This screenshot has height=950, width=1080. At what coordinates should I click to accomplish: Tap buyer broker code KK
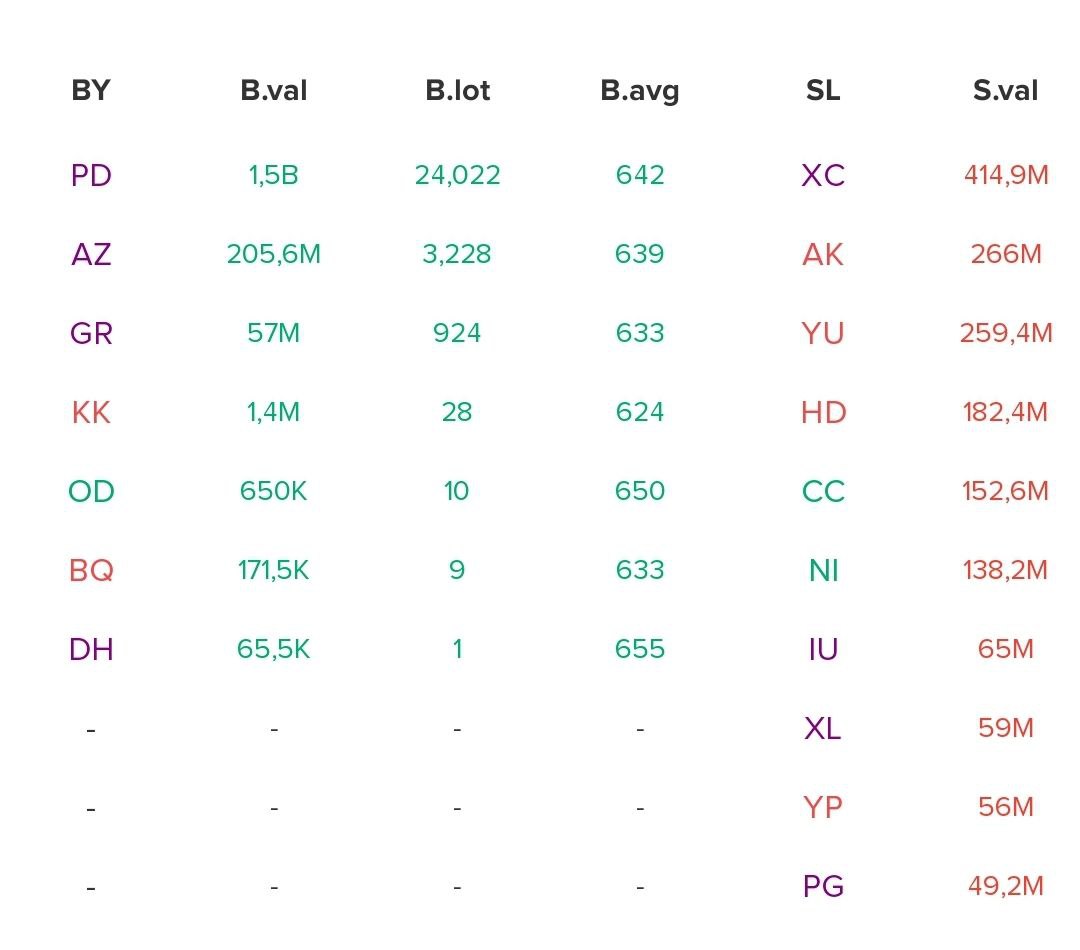[x=91, y=412]
